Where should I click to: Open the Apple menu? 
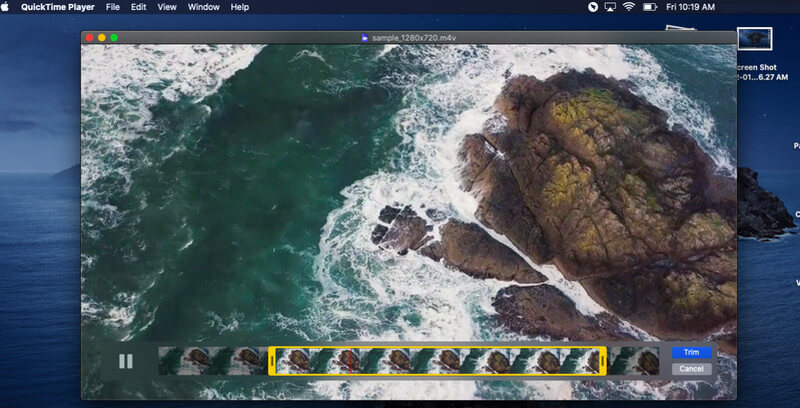pos(6,7)
